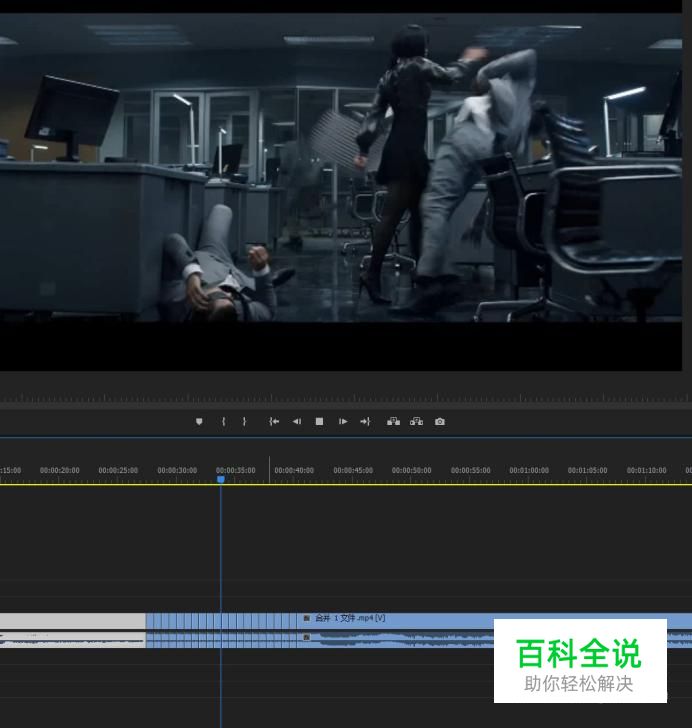This screenshot has height=728, width=692.
Task: Click the 00:00:20:00 mark on time ruler
Action: [x=59, y=470]
